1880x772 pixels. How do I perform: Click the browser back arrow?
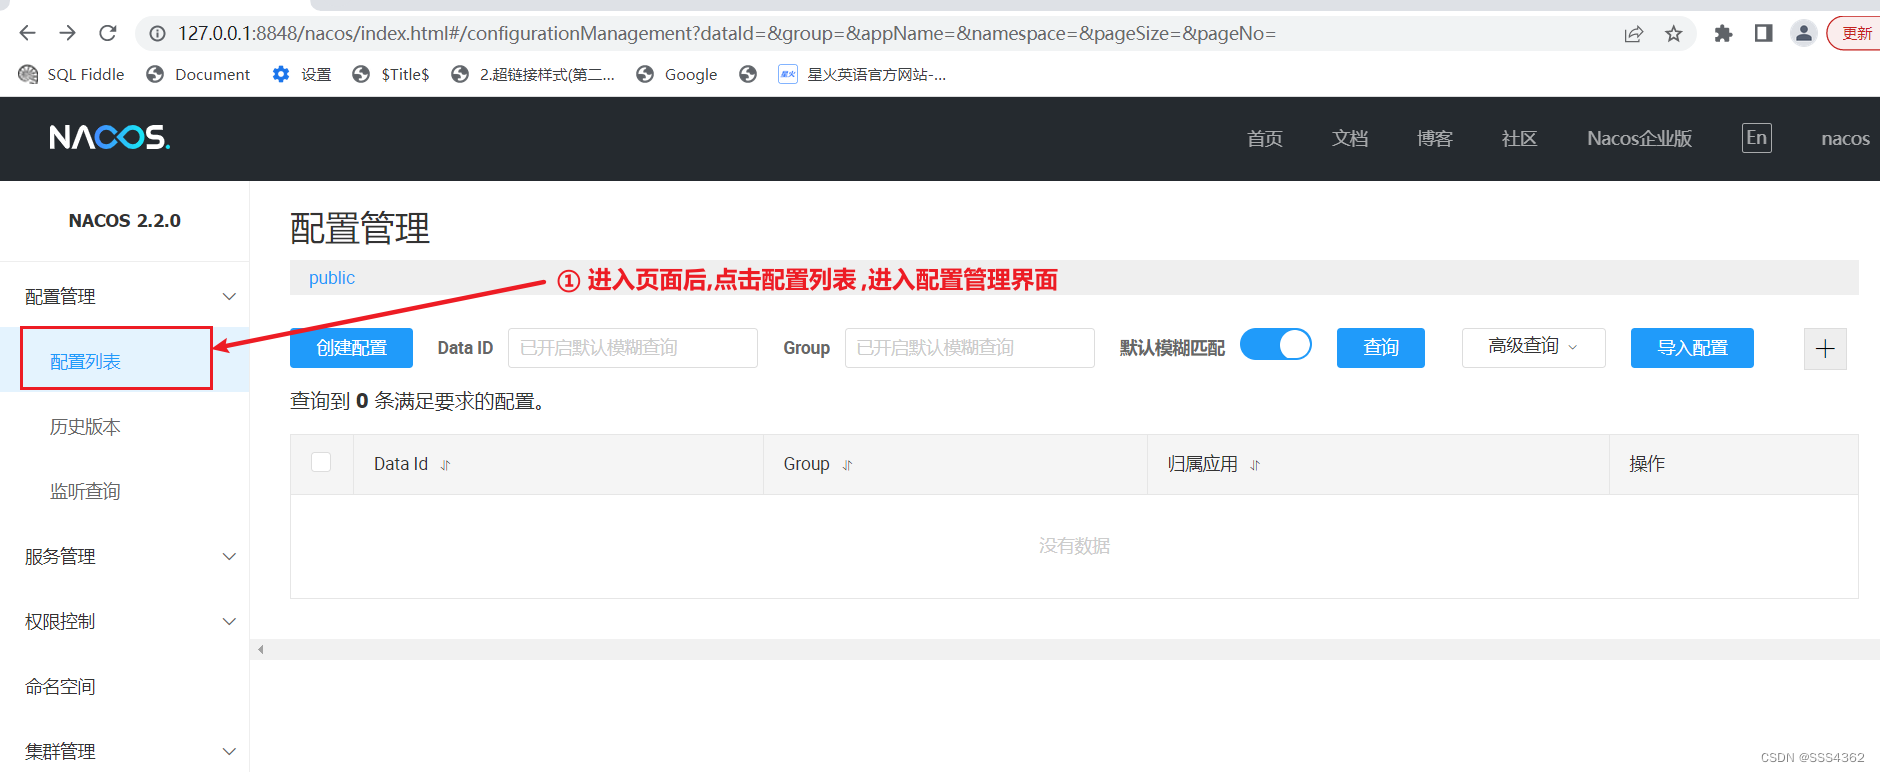[x=27, y=33]
